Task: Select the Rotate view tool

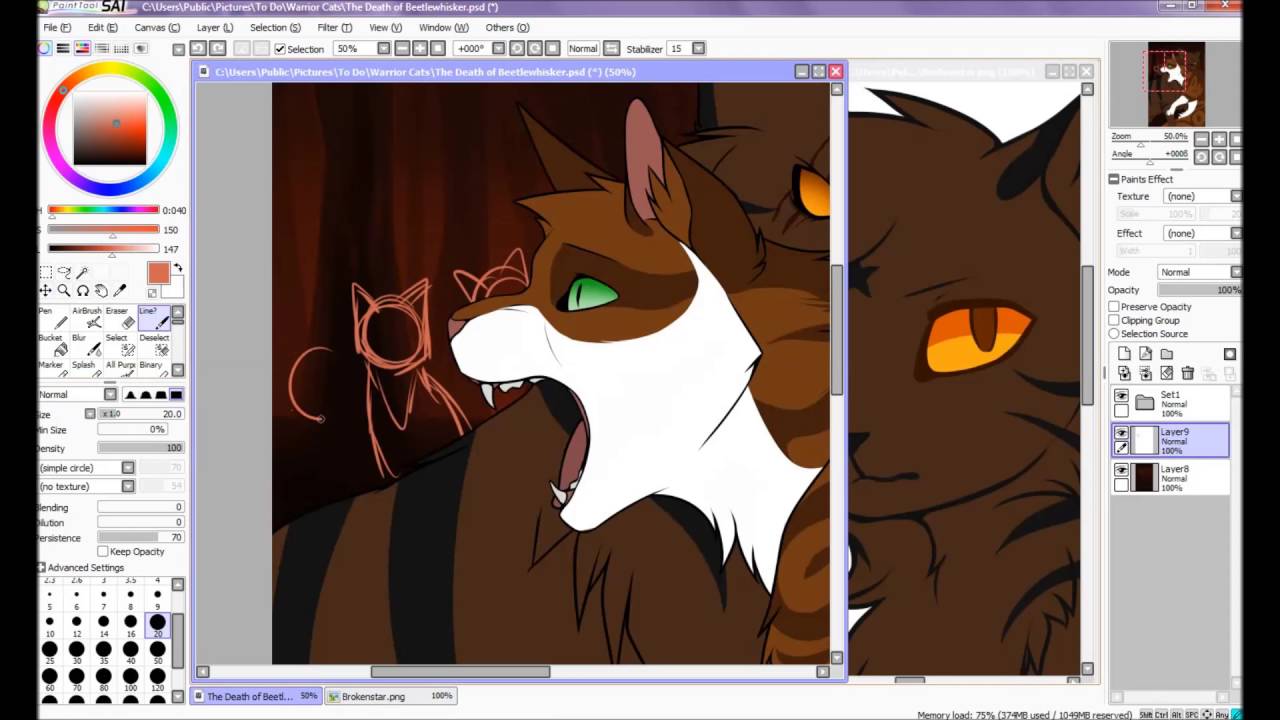Action: click(83, 290)
